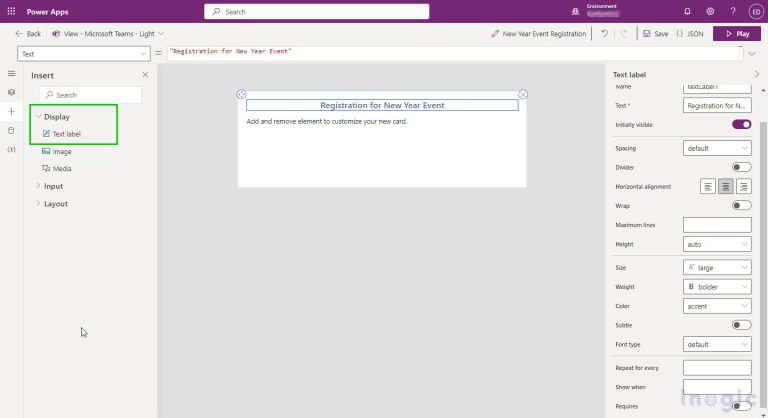Open the Spacing dropdown
This screenshot has width=768, height=418.
(x=717, y=148)
